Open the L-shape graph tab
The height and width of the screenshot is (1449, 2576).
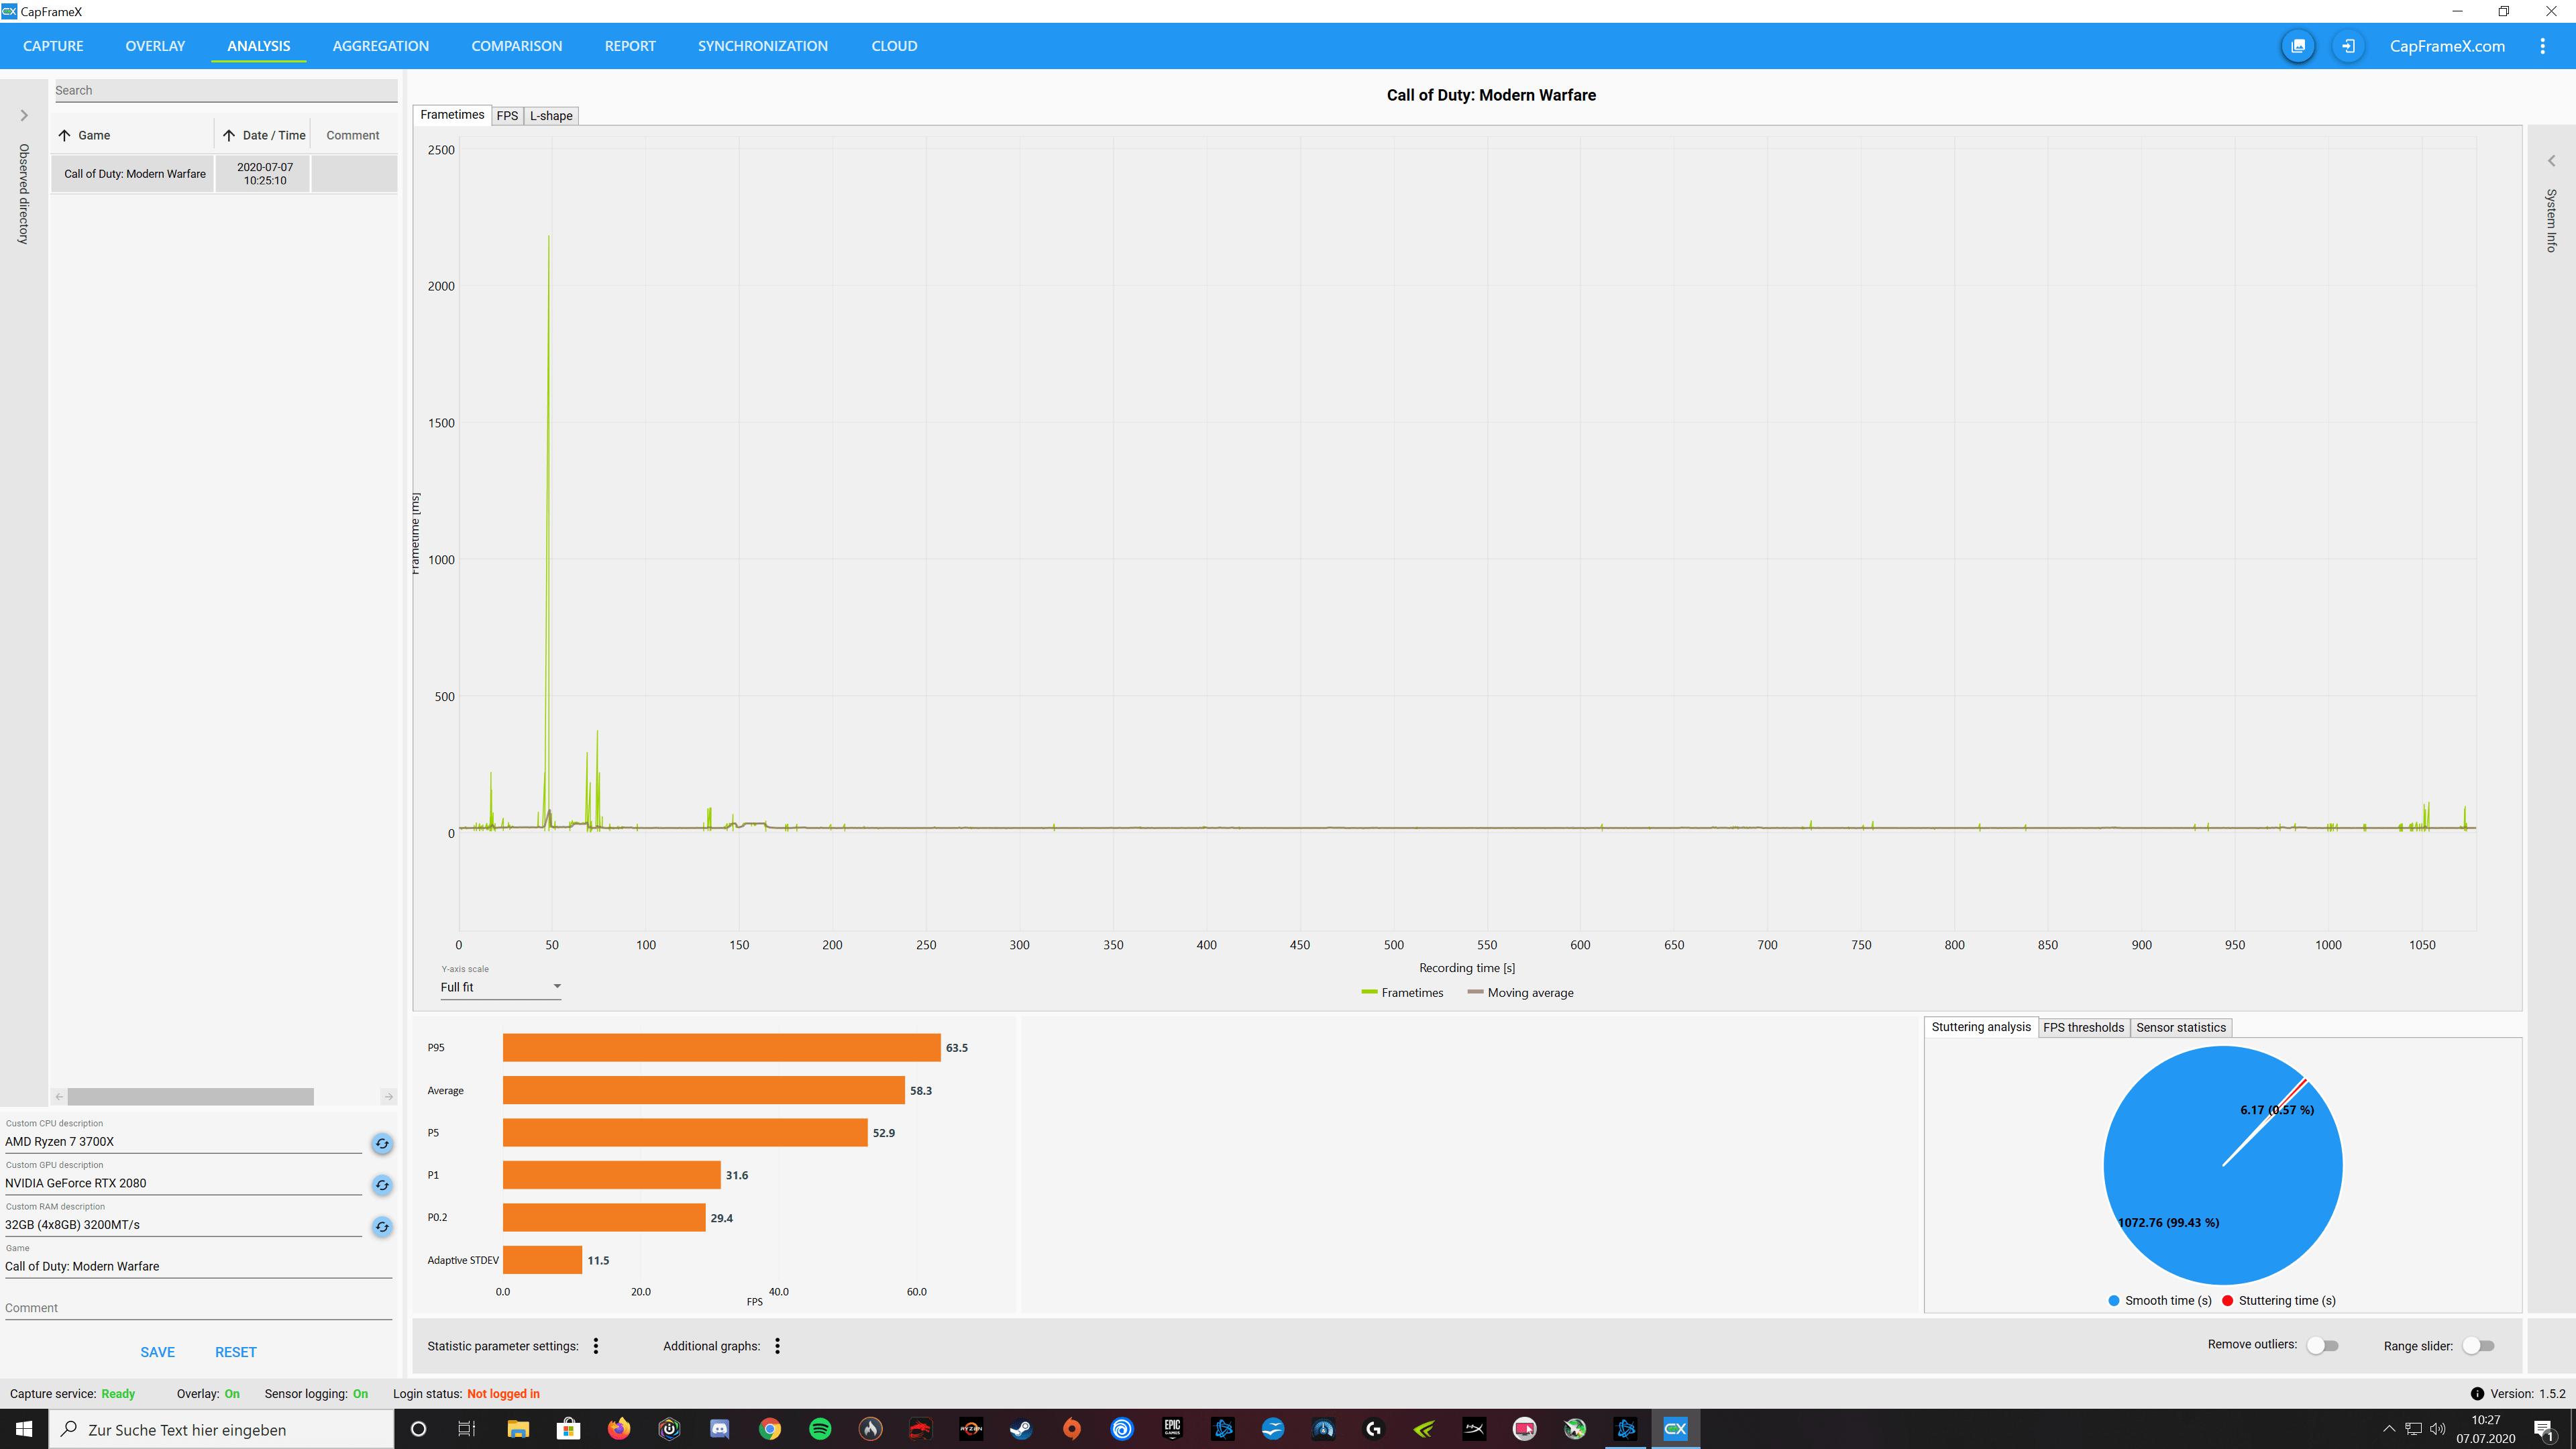coord(551,116)
